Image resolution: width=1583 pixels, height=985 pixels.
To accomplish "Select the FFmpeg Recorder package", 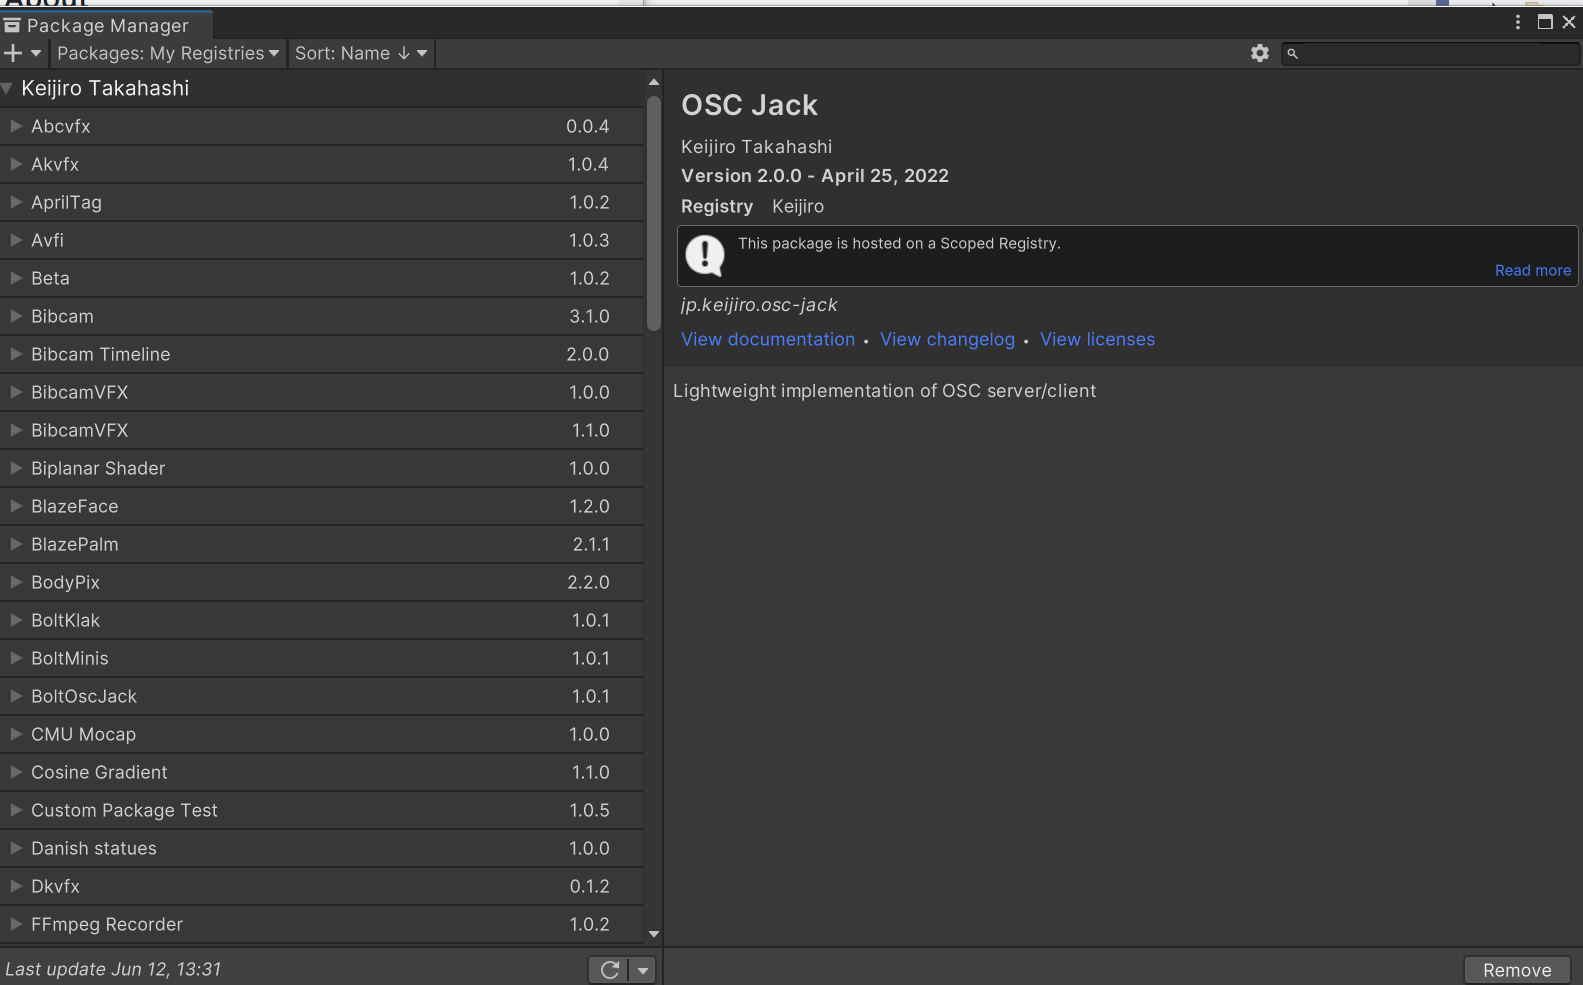I will click(321, 924).
